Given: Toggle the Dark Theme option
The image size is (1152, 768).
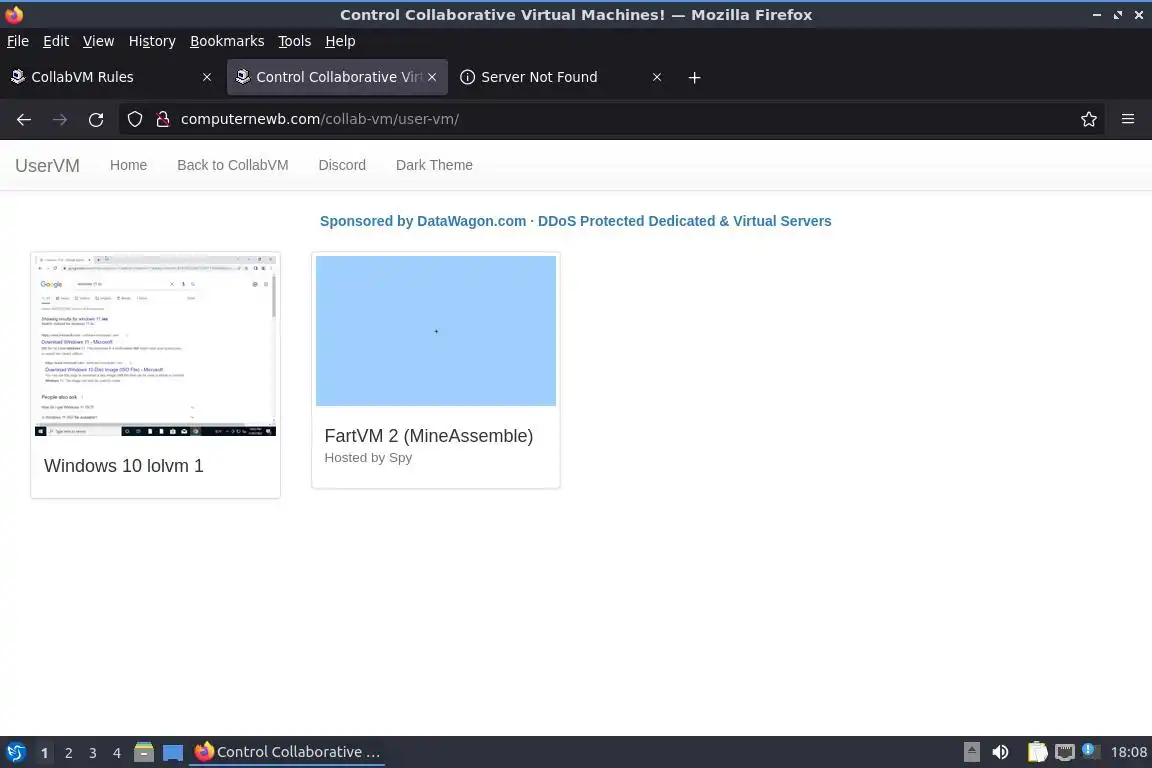Looking at the screenshot, I should [434, 165].
